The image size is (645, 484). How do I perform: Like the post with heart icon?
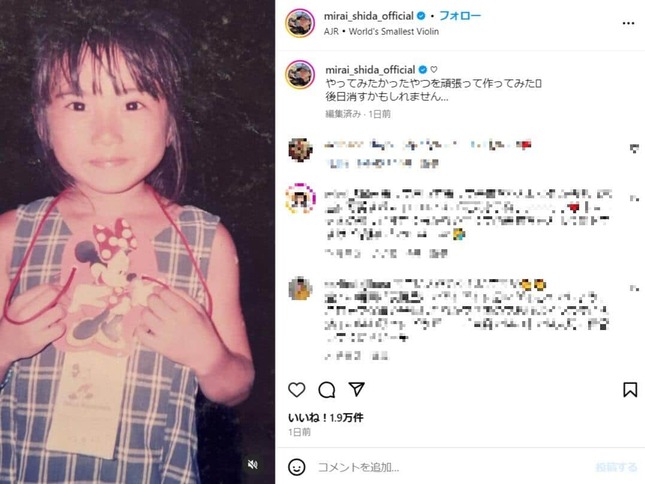pyautogui.click(x=297, y=389)
